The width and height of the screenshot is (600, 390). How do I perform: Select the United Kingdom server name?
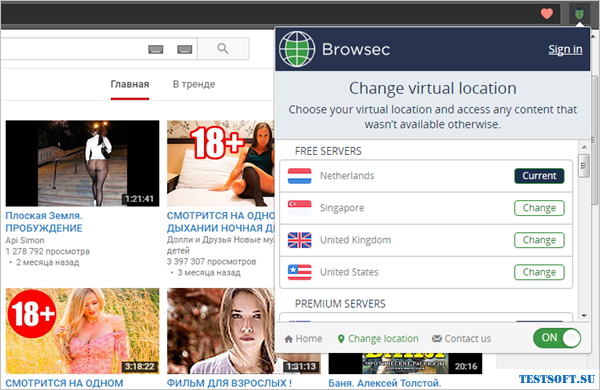[x=355, y=240]
